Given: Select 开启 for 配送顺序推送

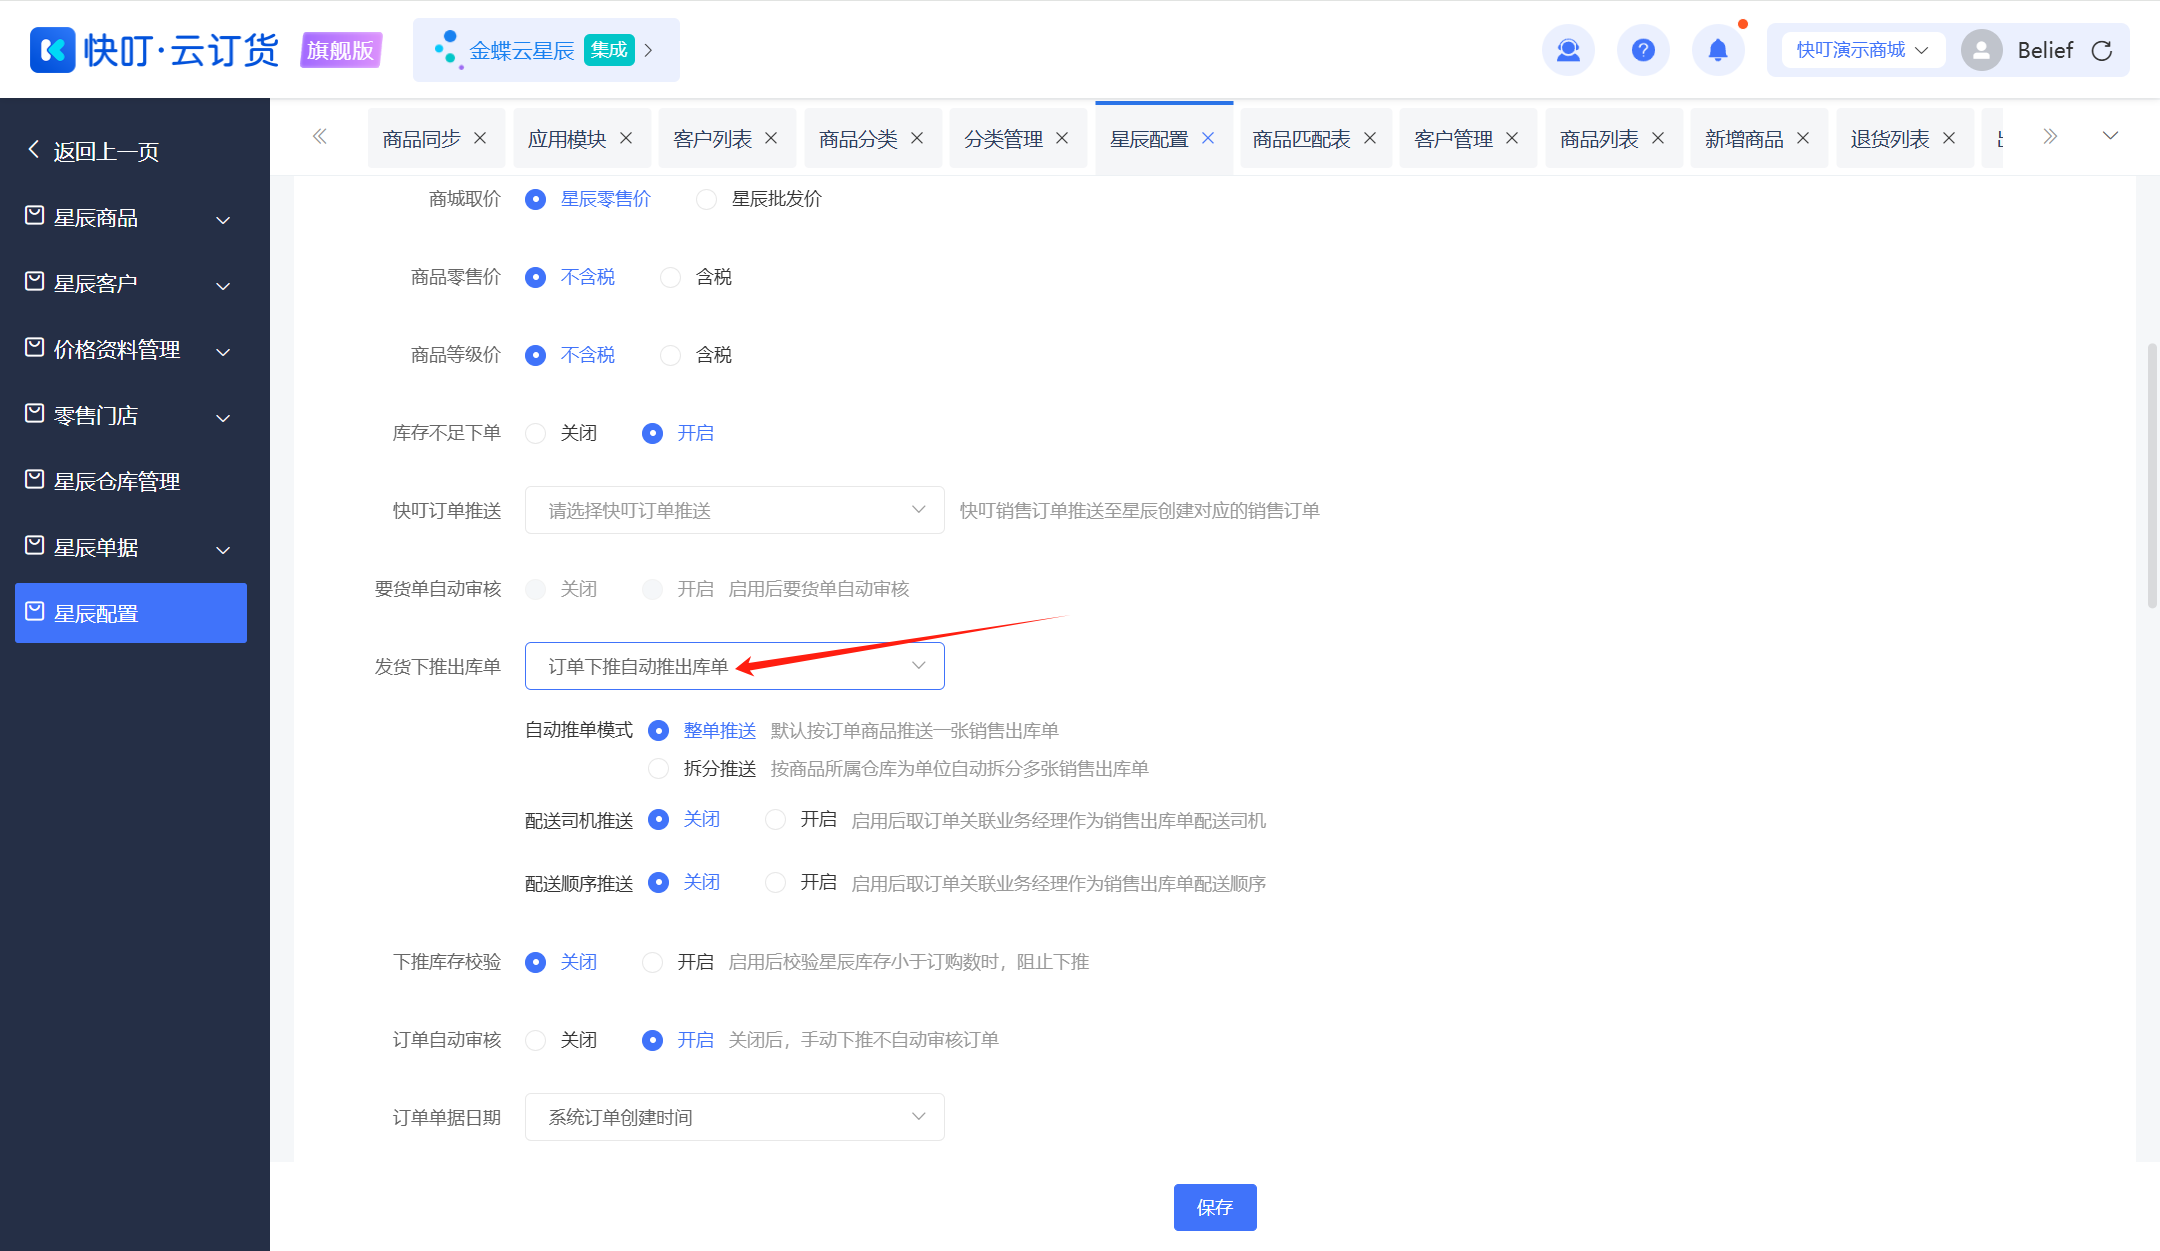Looking at the screenshot, I should pyautogui.click(x=775, y=883).
